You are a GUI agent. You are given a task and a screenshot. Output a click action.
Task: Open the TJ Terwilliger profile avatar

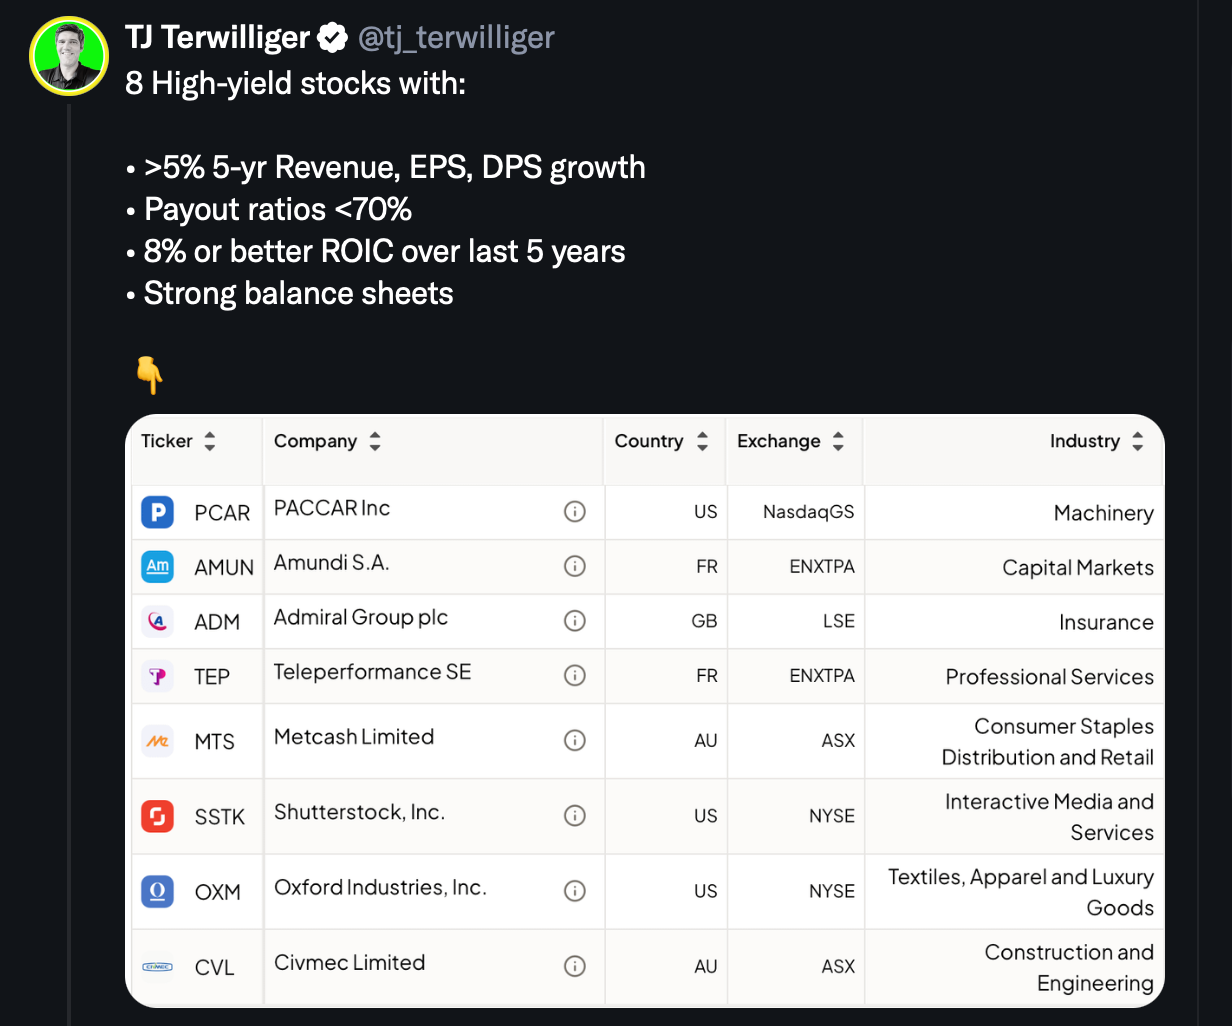click(69, 56)
